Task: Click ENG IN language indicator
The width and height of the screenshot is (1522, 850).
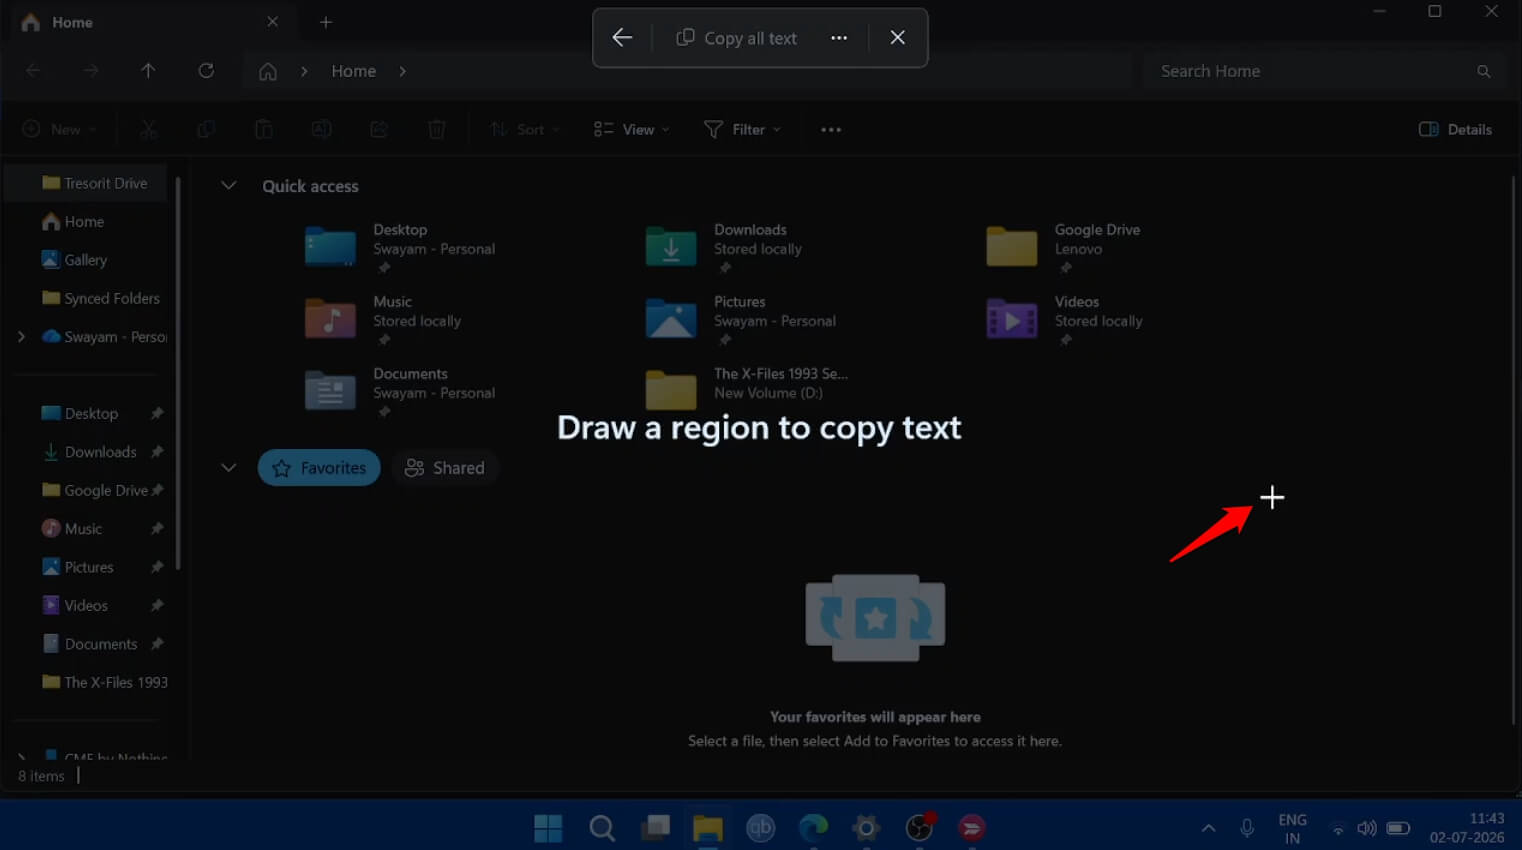Action: click(1292, 828)
